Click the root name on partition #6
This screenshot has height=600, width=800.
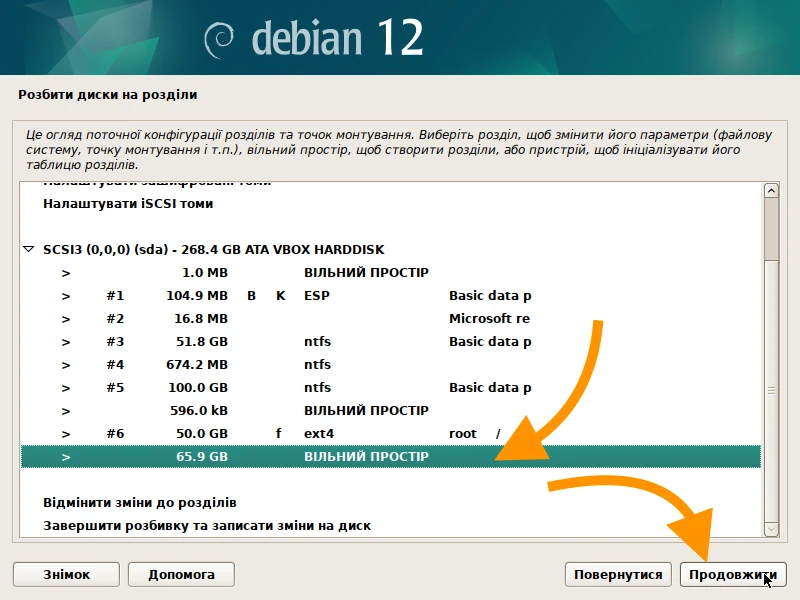point(463,434)
